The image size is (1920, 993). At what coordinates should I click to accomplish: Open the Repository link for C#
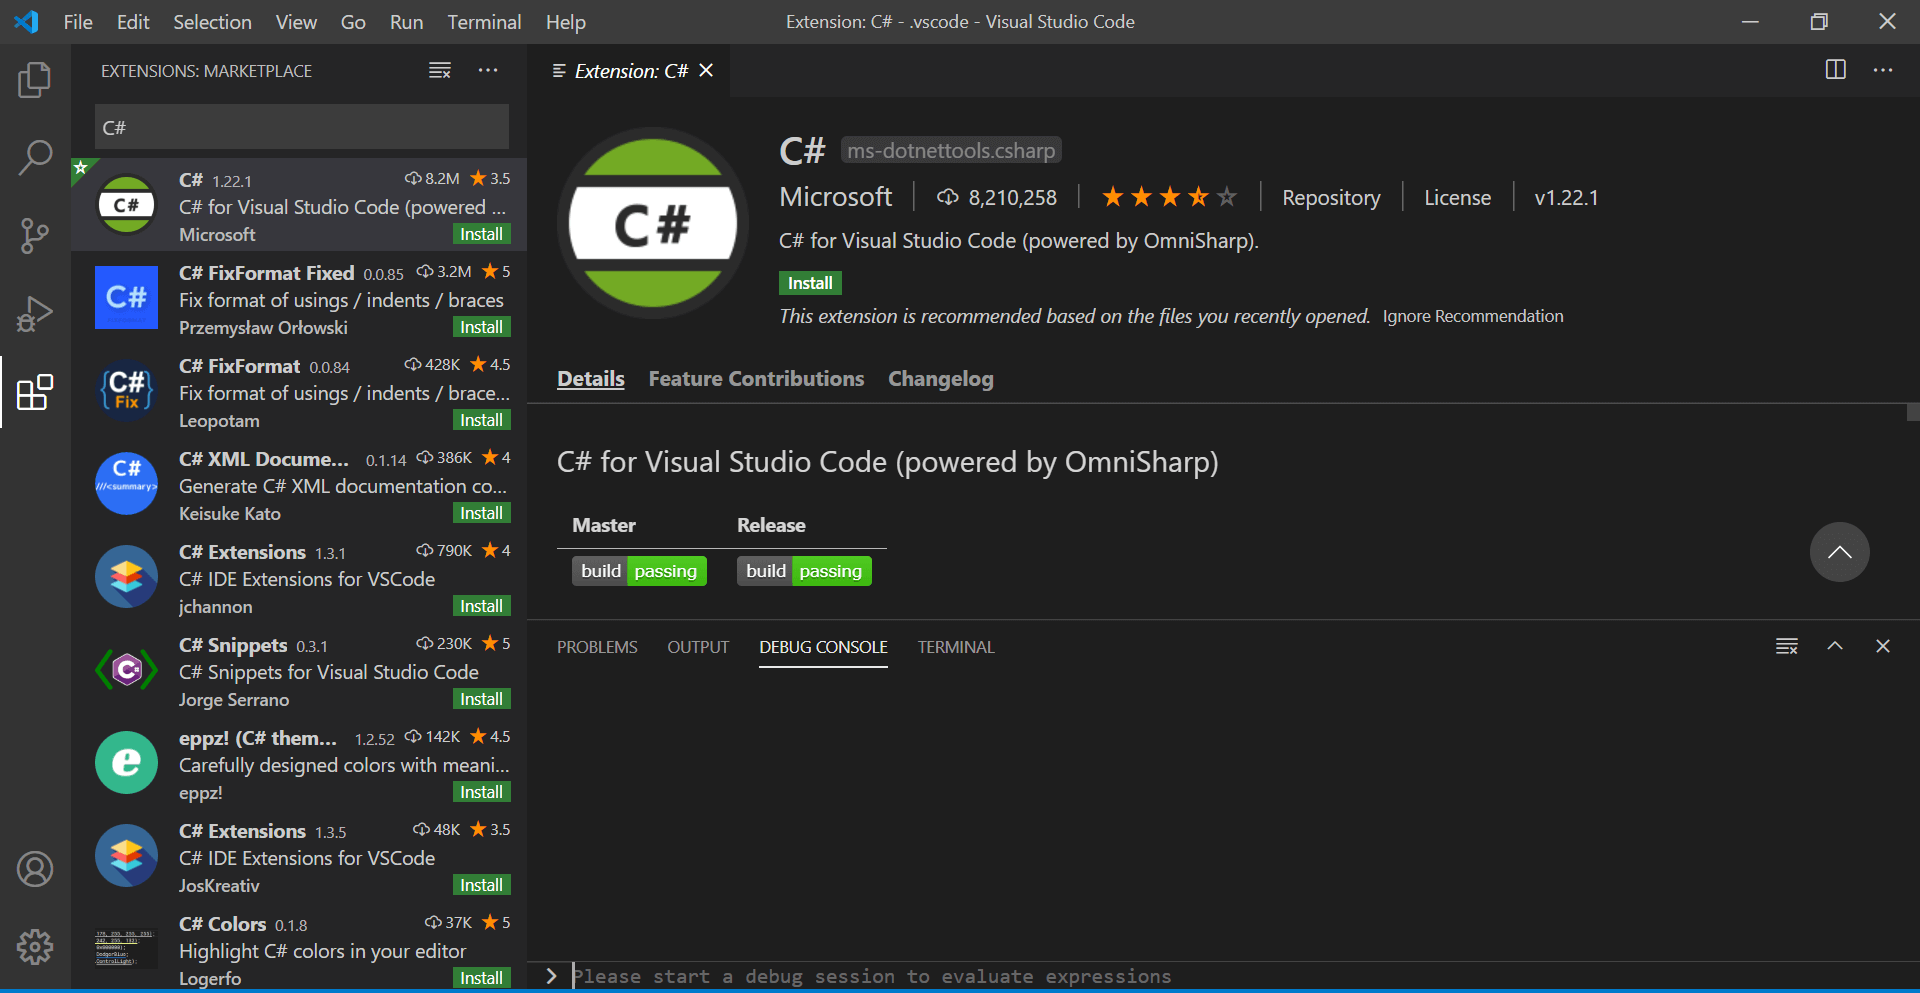pos(1331,197)
